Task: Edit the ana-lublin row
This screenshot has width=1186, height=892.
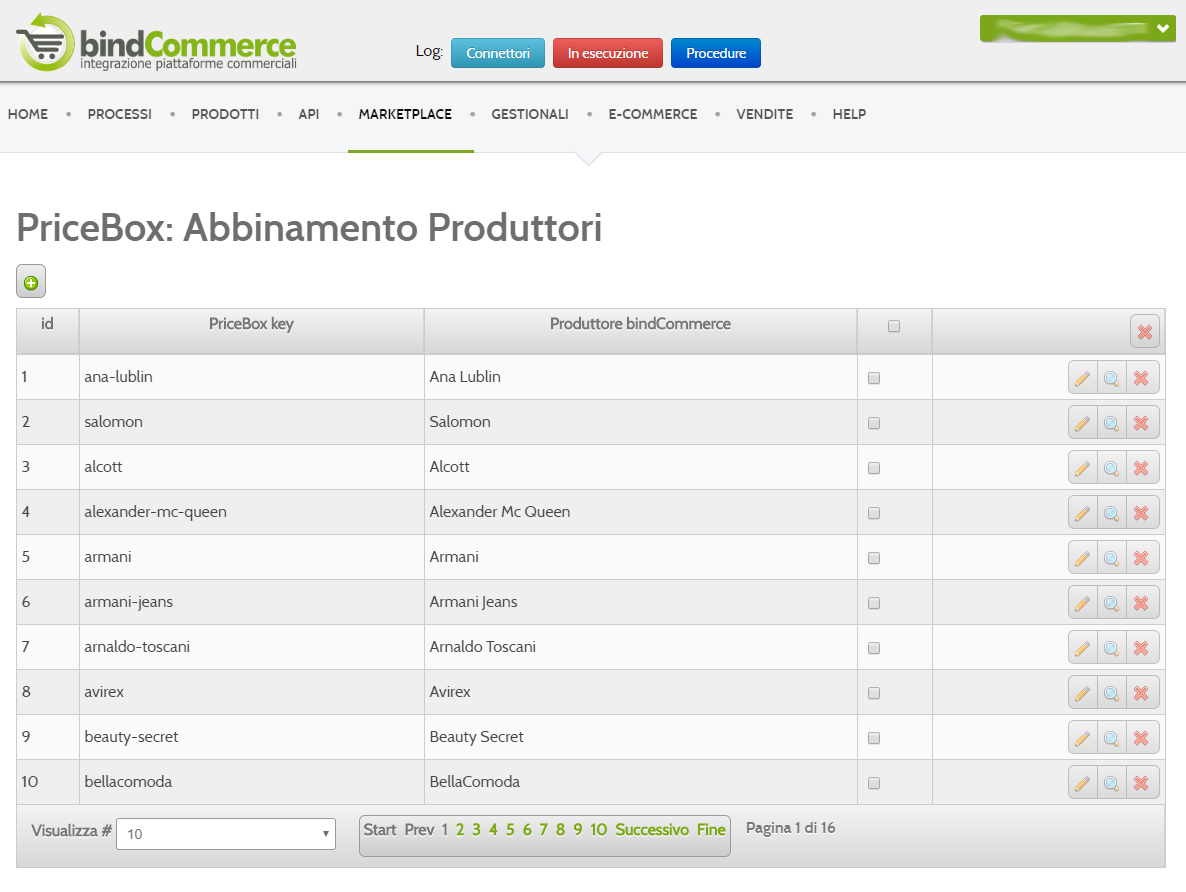Action: click(1082, 378)
